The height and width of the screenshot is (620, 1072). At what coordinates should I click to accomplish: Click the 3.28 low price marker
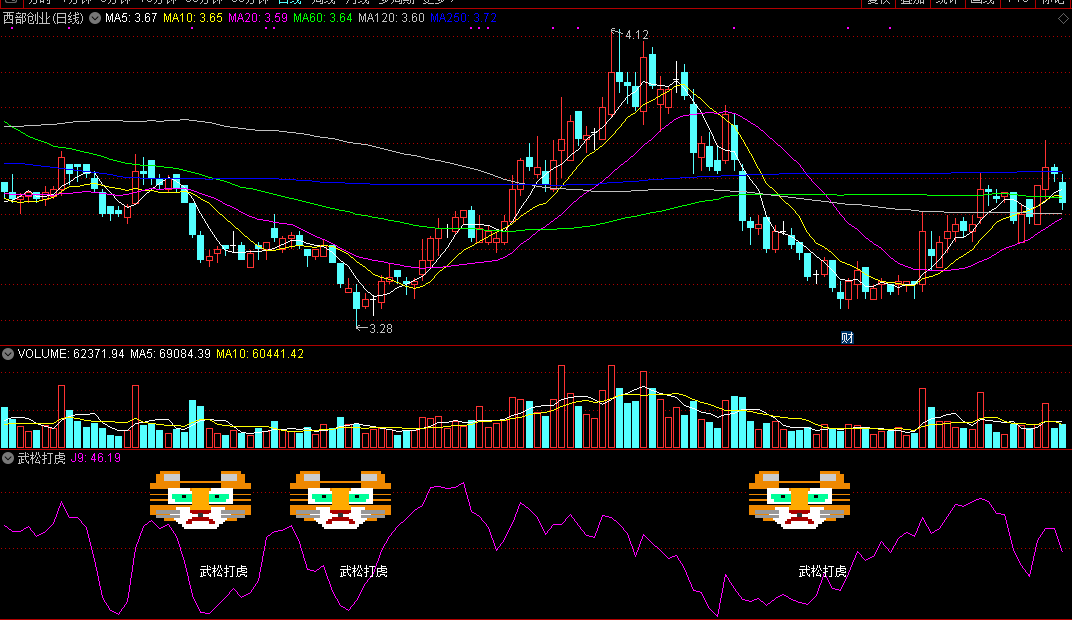tap(381, 329)
